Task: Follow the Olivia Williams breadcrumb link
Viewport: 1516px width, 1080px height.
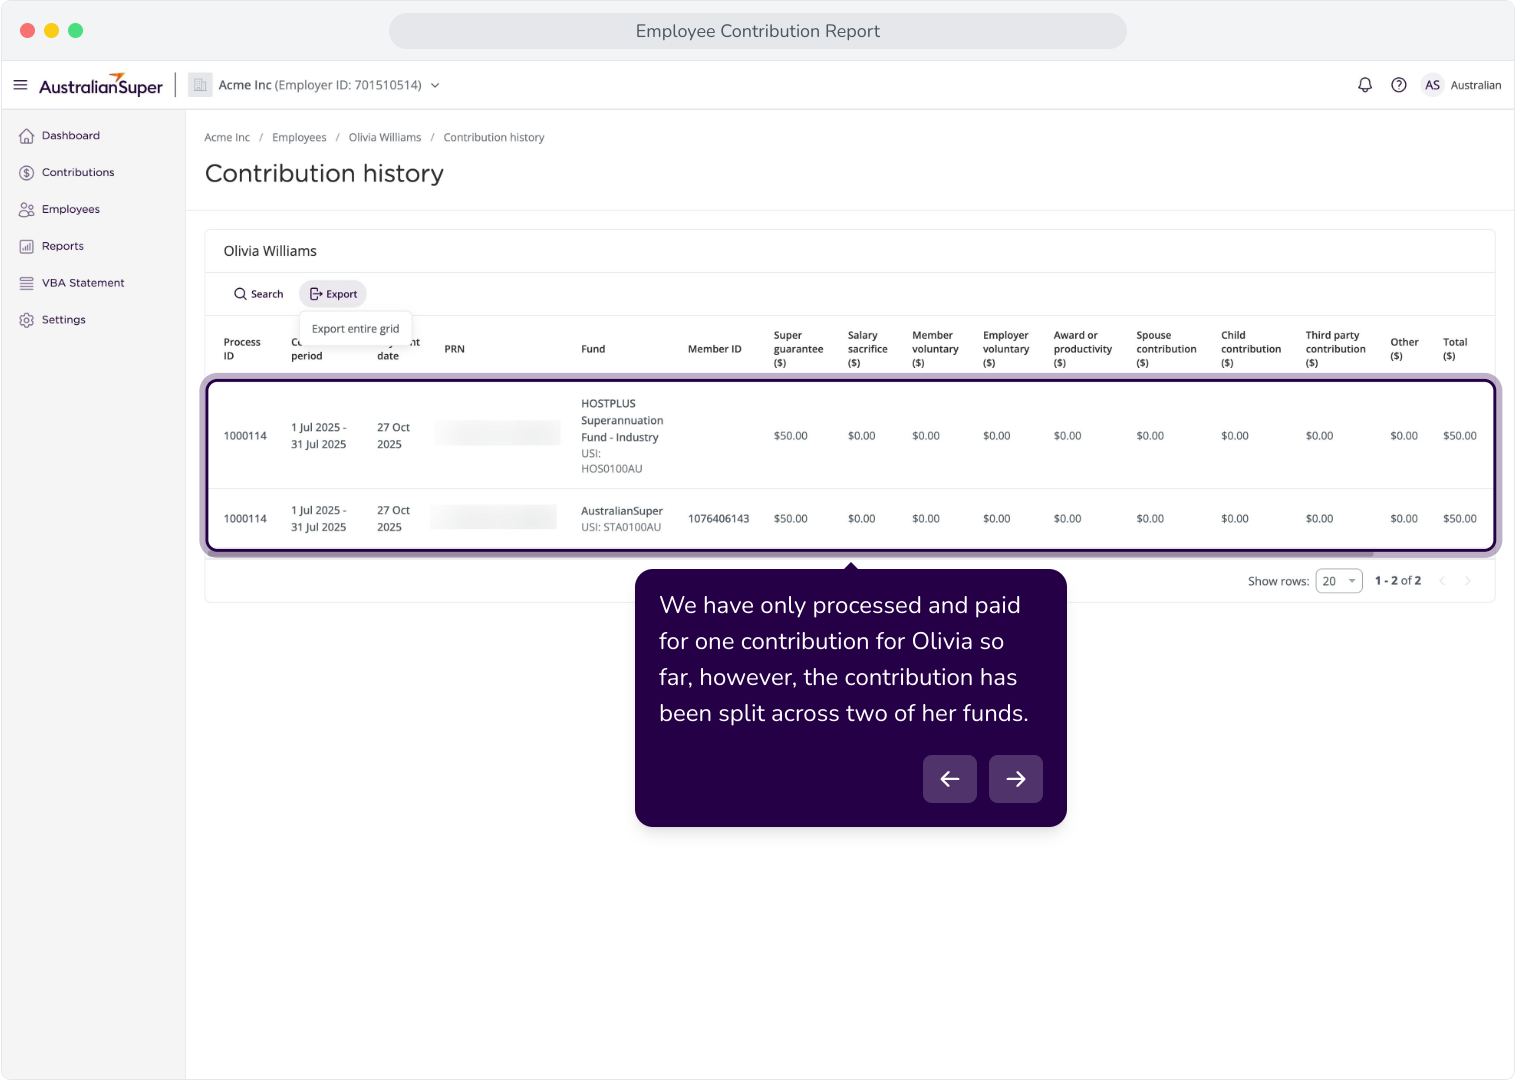Action: (x=385, y=138)
